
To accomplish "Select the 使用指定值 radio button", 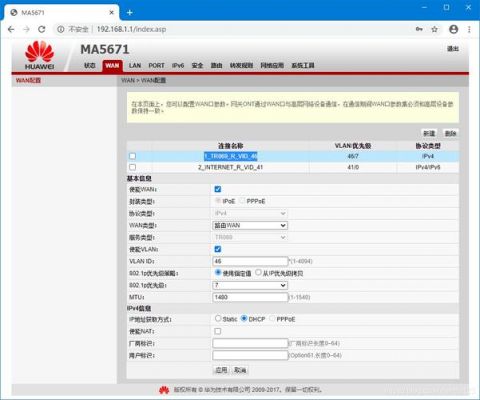I will click(218, 272).
